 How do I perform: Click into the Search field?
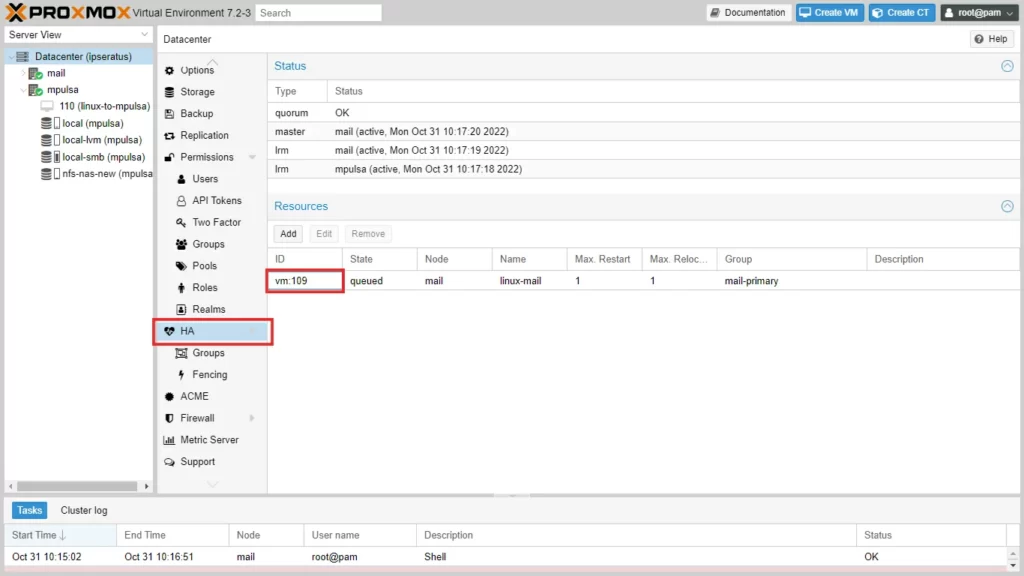(x=318, y=13)
